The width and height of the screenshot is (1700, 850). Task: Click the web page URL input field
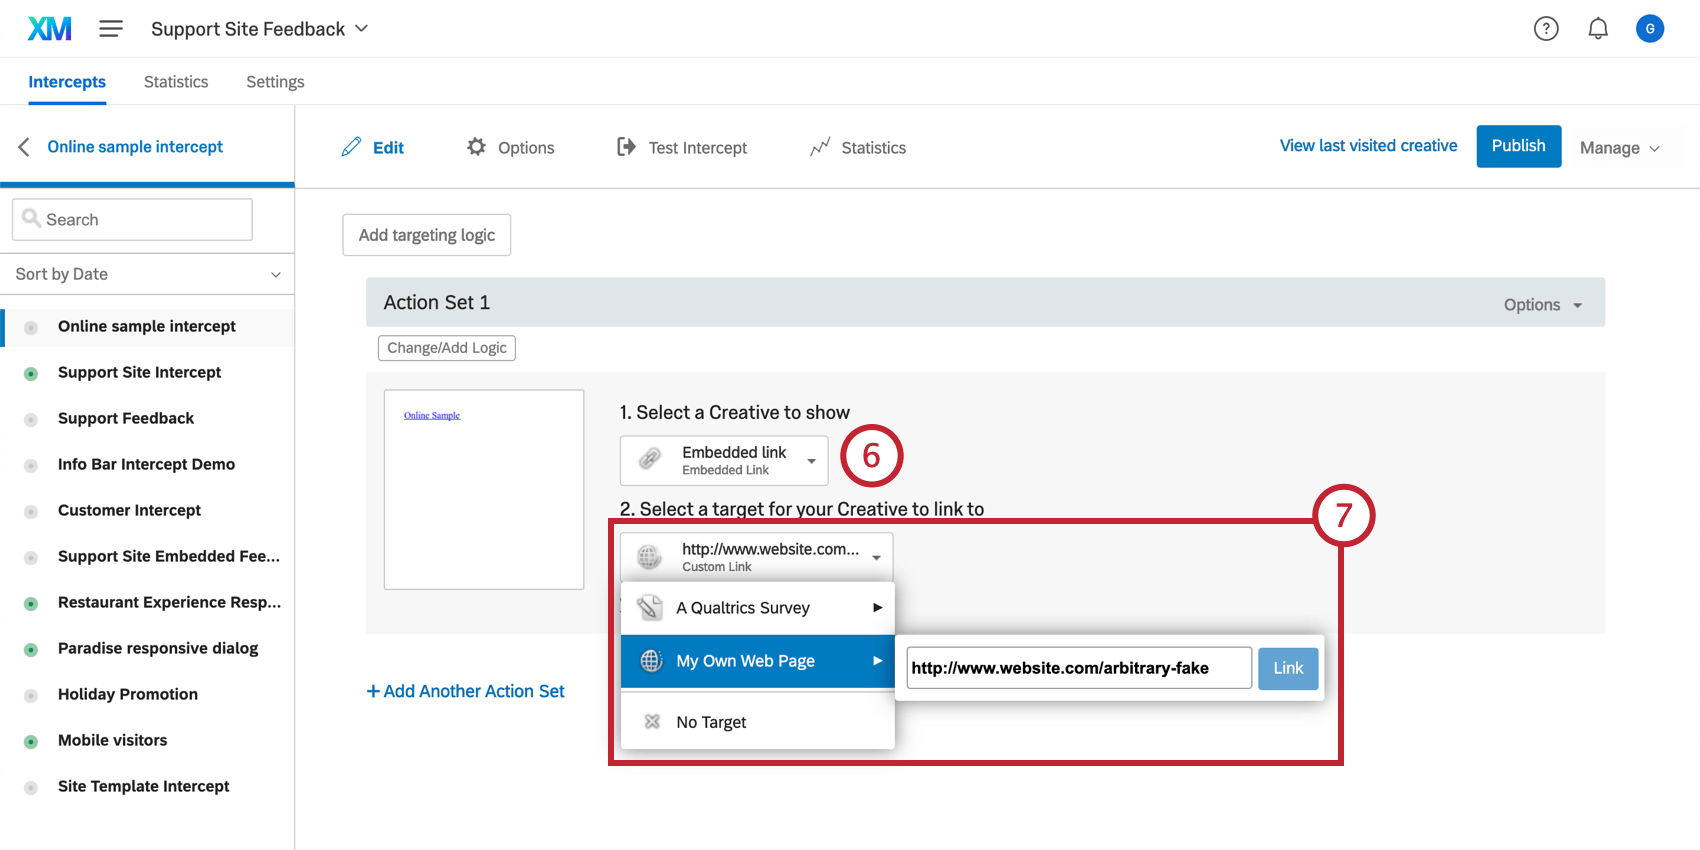1078,668
